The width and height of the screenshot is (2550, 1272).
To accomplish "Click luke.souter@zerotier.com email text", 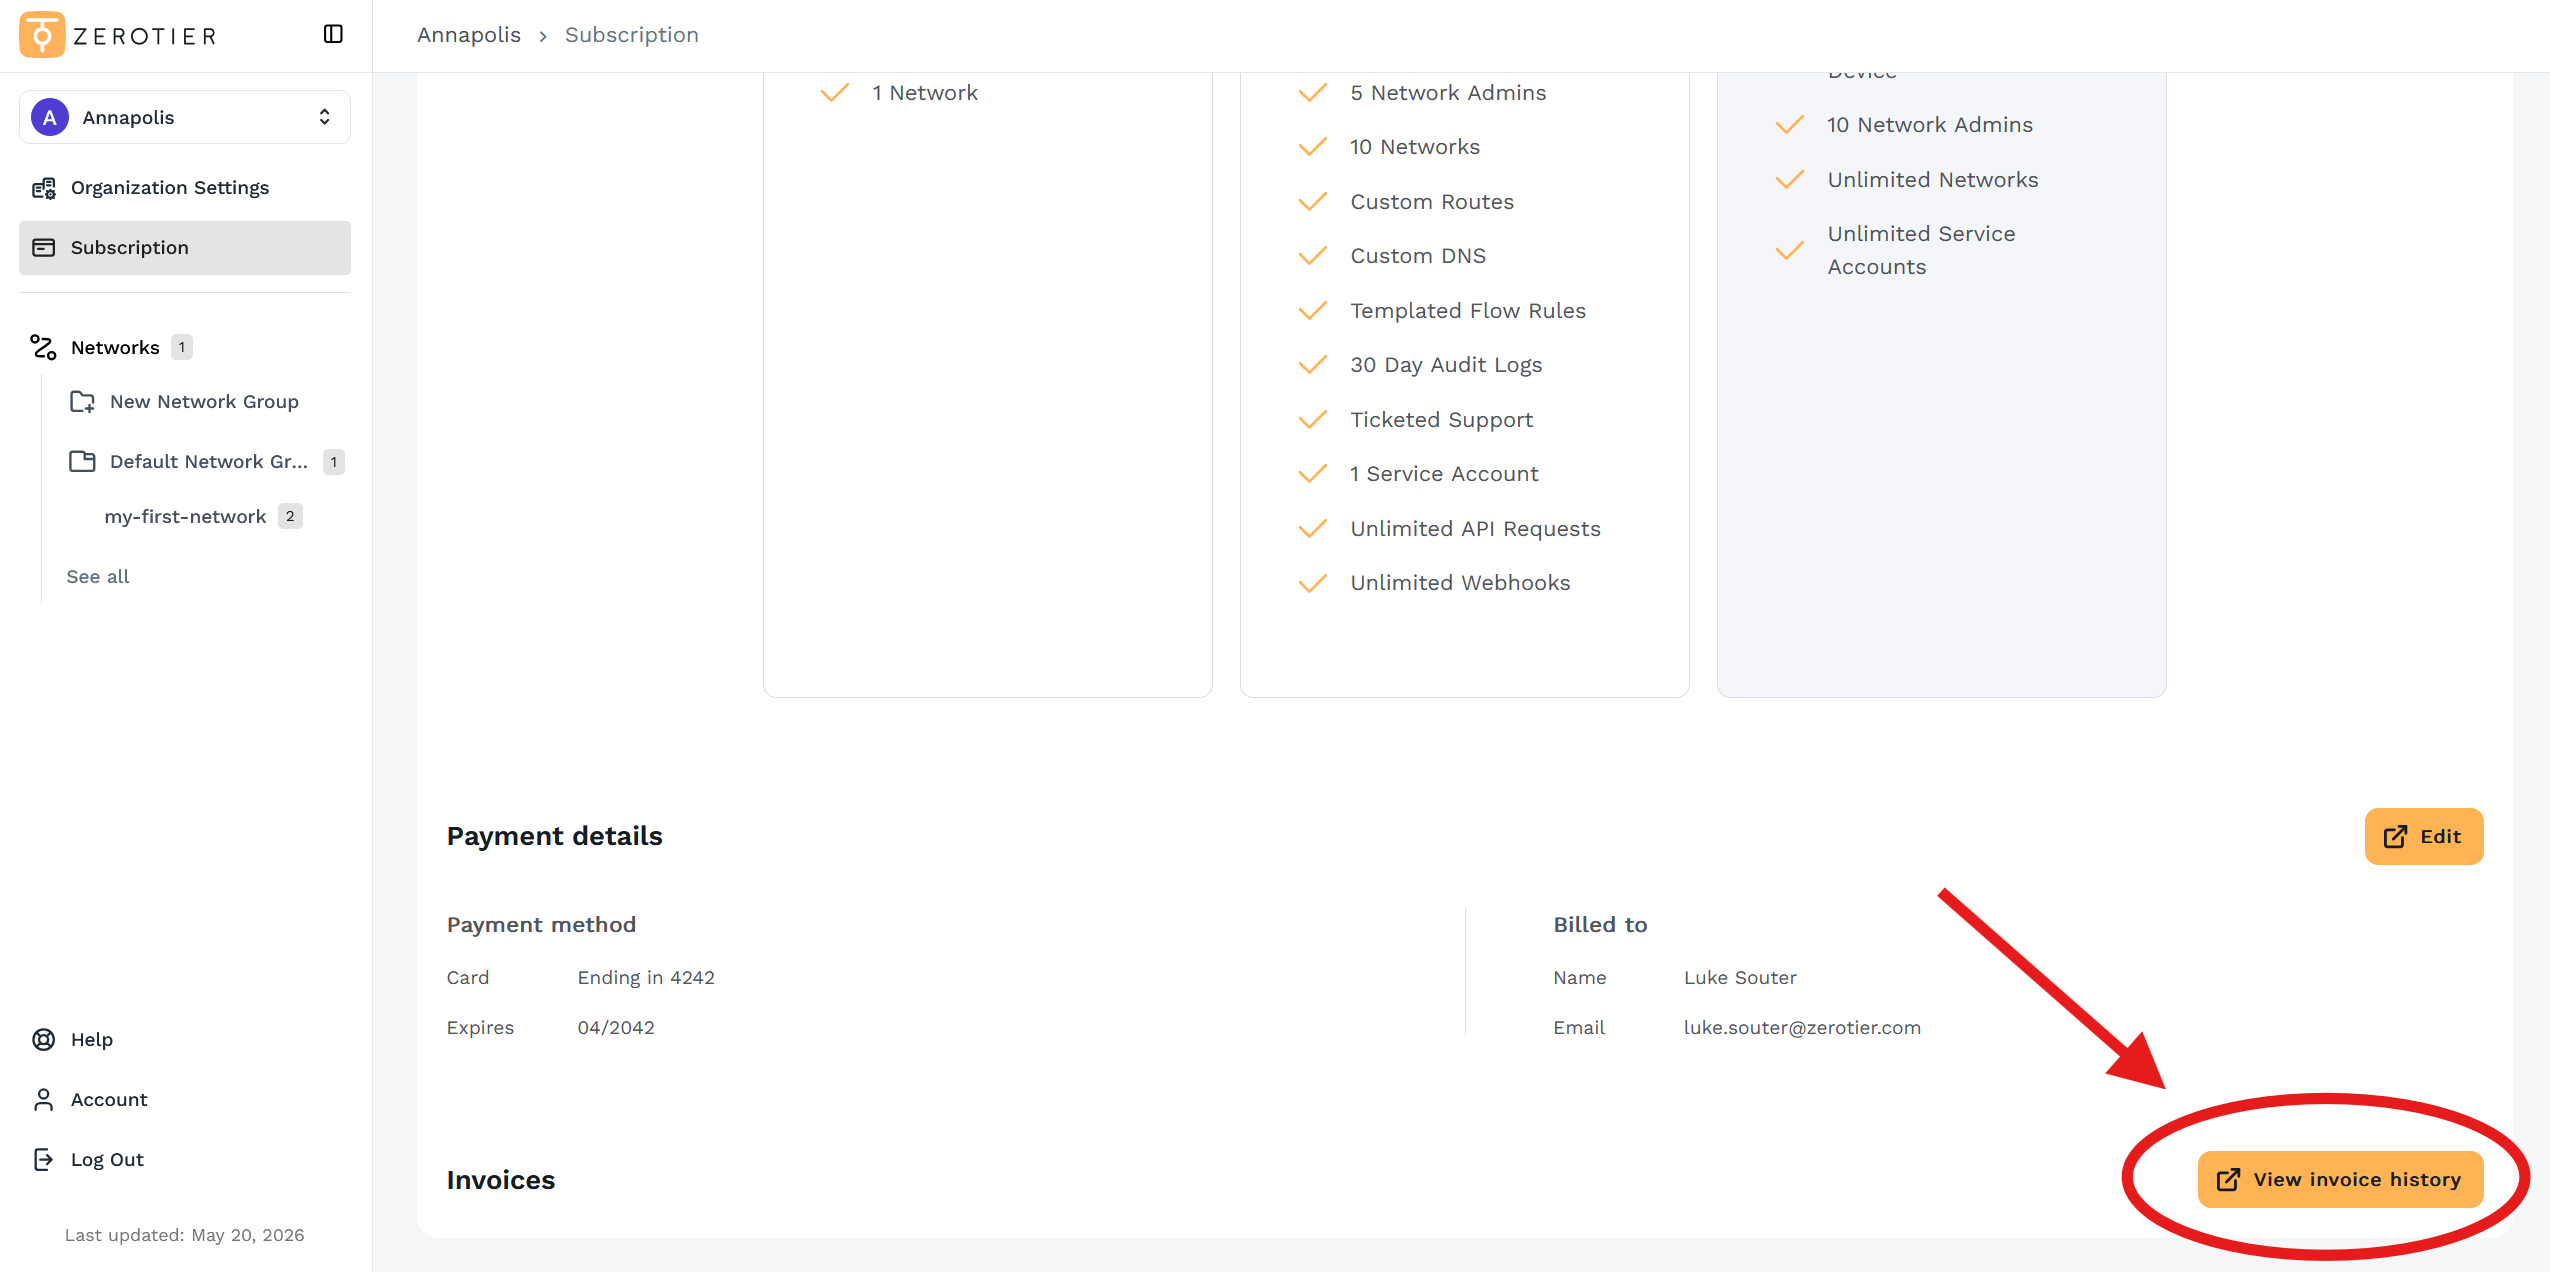I will coord(1802,1028).
